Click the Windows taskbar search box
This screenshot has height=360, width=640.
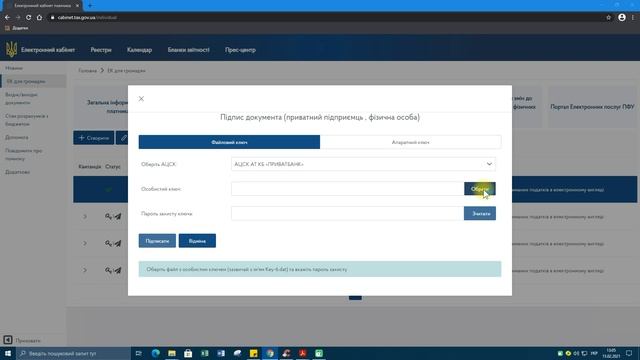point(73,353)
